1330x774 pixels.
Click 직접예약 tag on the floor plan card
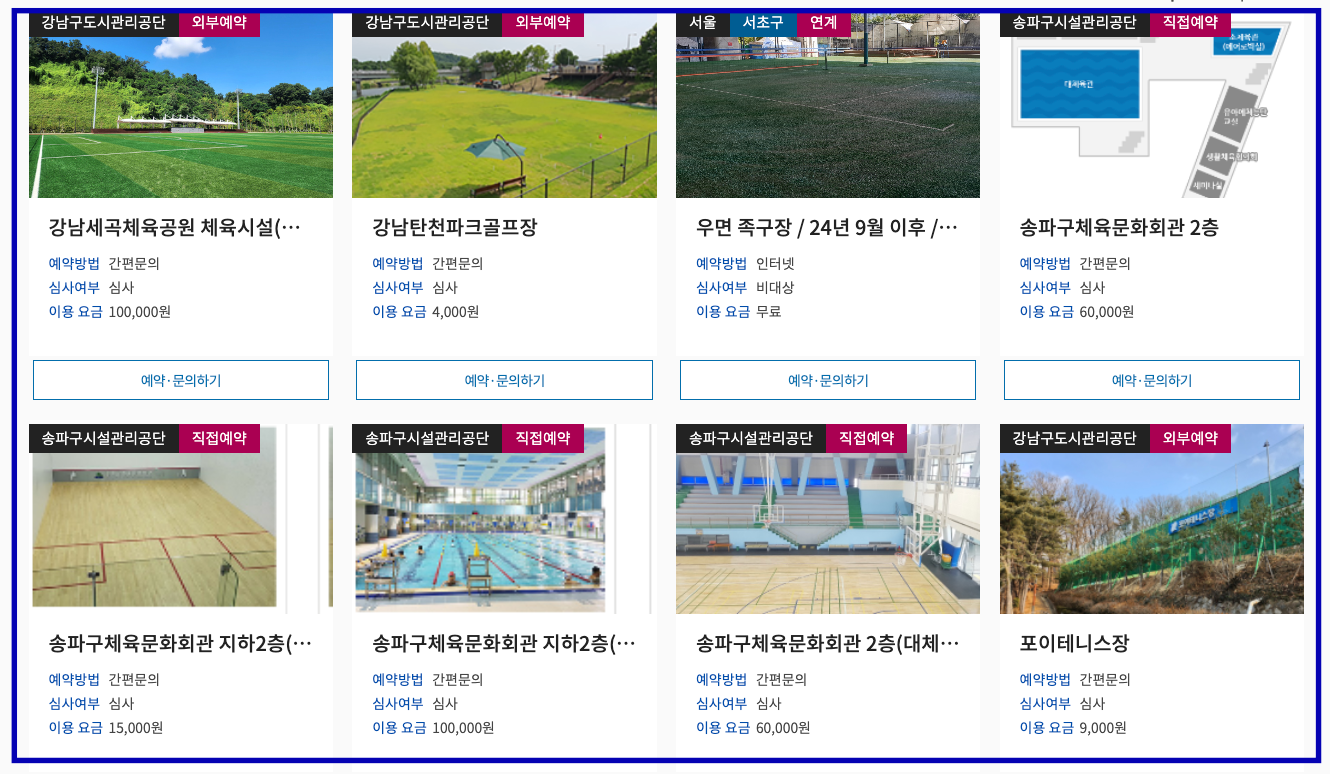[1190, 22]
